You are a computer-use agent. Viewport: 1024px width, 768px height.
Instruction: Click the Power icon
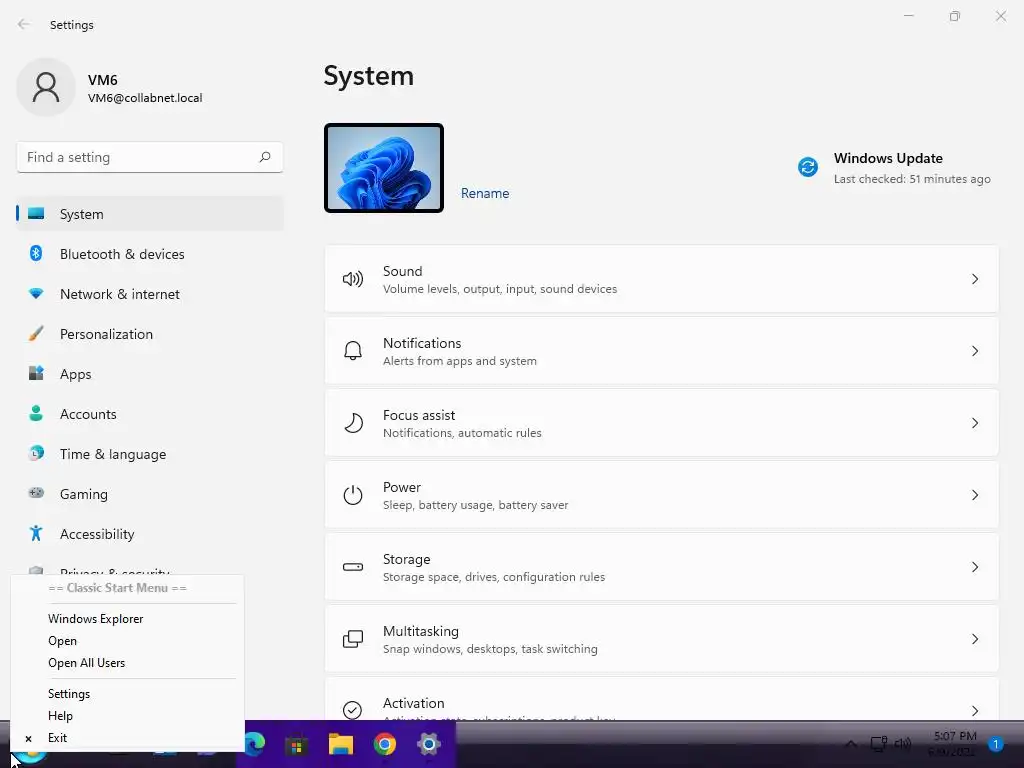coord(353,495)
